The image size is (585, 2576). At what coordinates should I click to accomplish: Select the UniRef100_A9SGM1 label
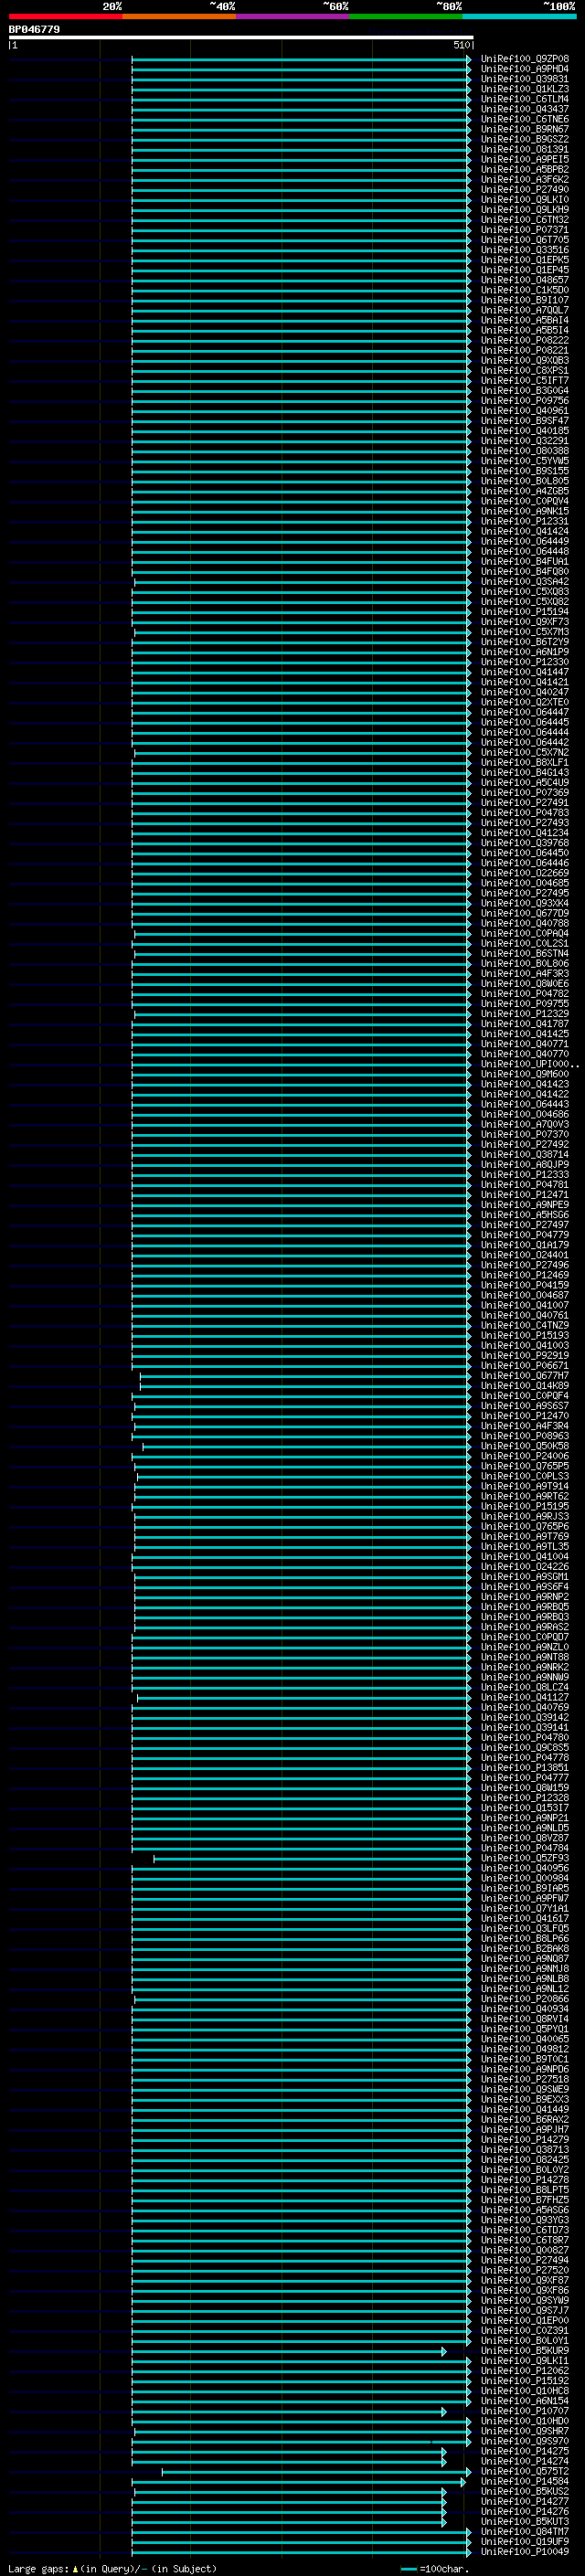[524, 1576]
